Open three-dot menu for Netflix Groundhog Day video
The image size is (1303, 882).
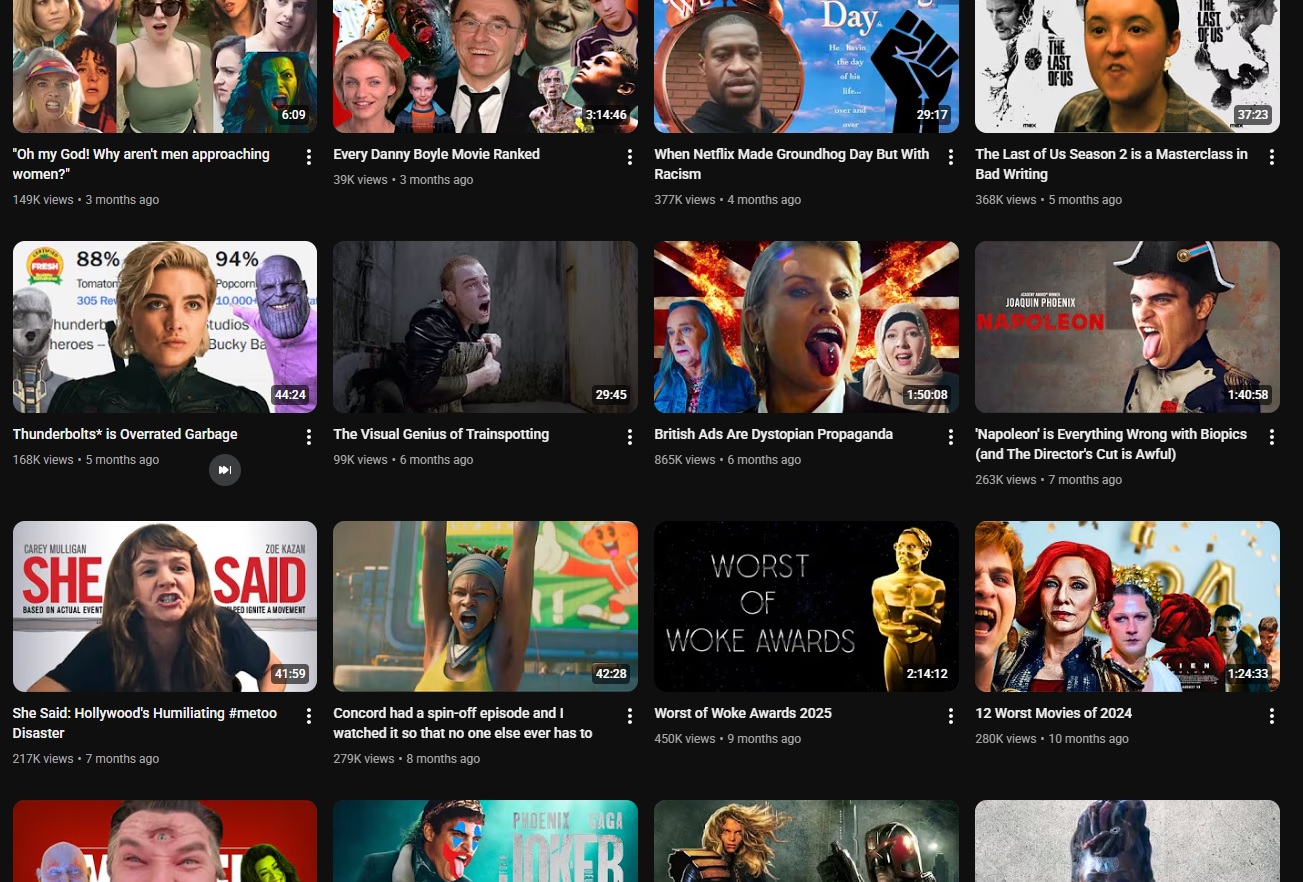(x=951, y=157)
